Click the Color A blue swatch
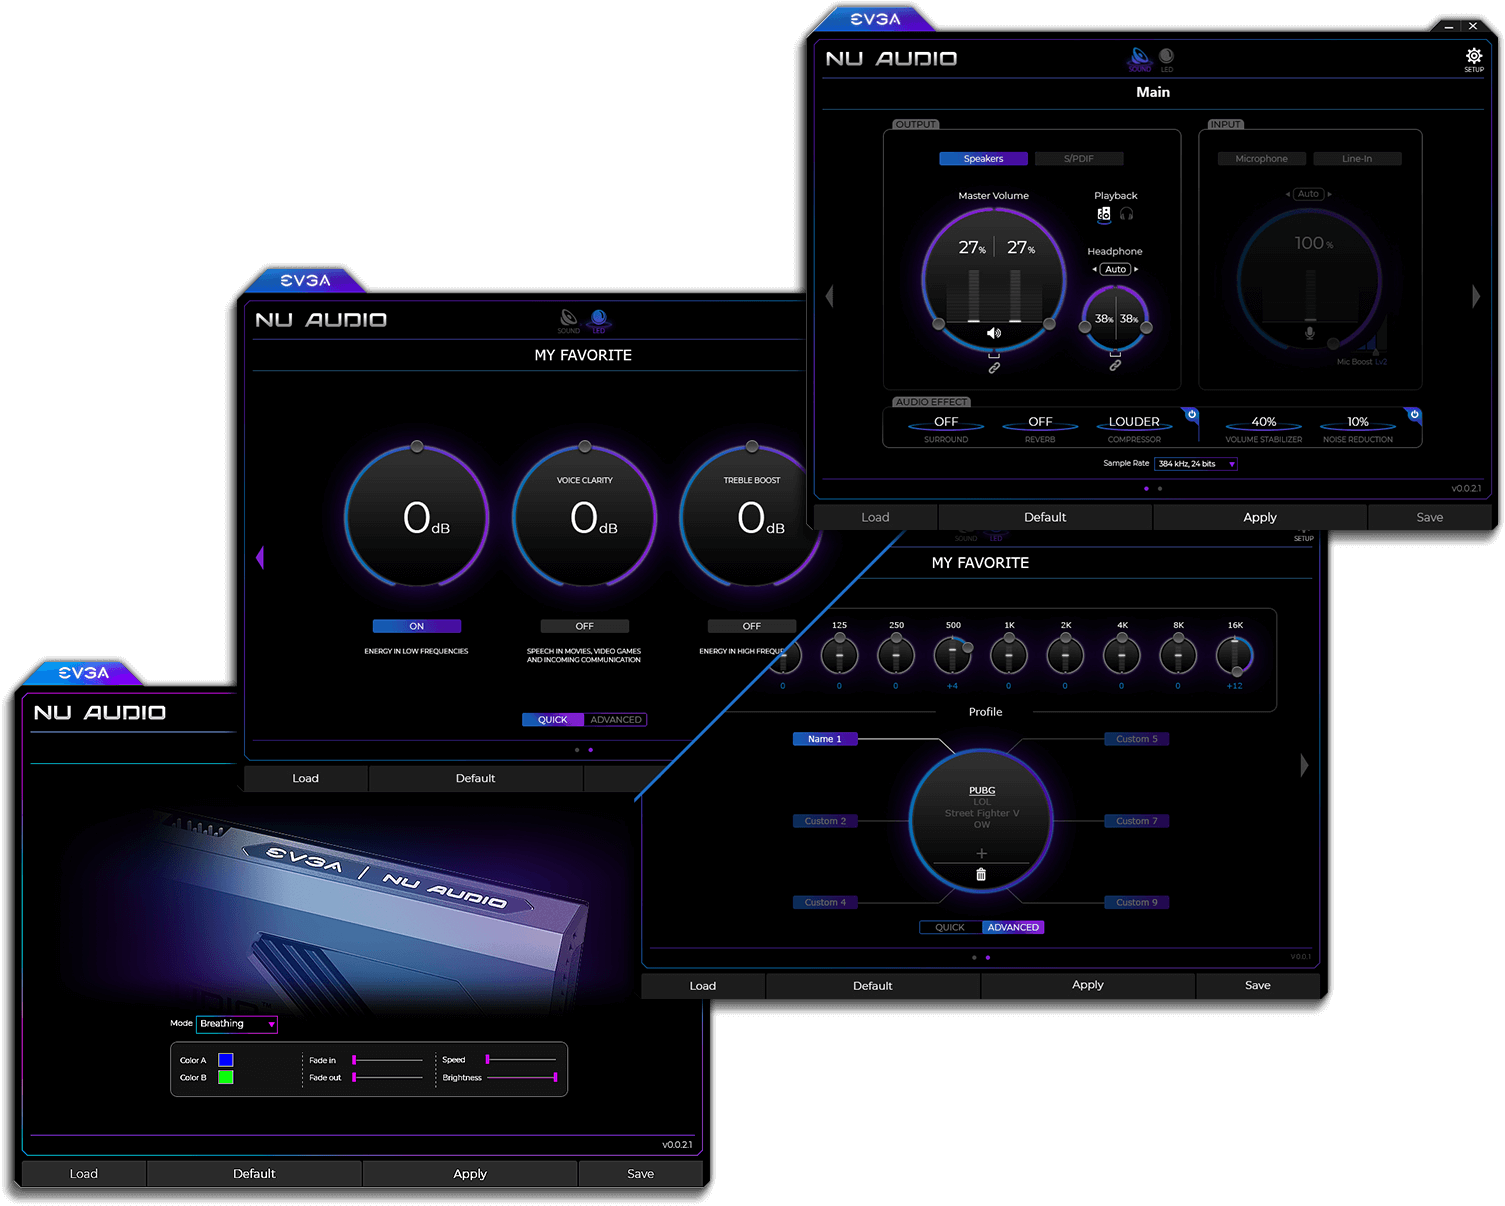Image resolution: width=1505 pixels, height=1206 pixels. (226, 1060)
